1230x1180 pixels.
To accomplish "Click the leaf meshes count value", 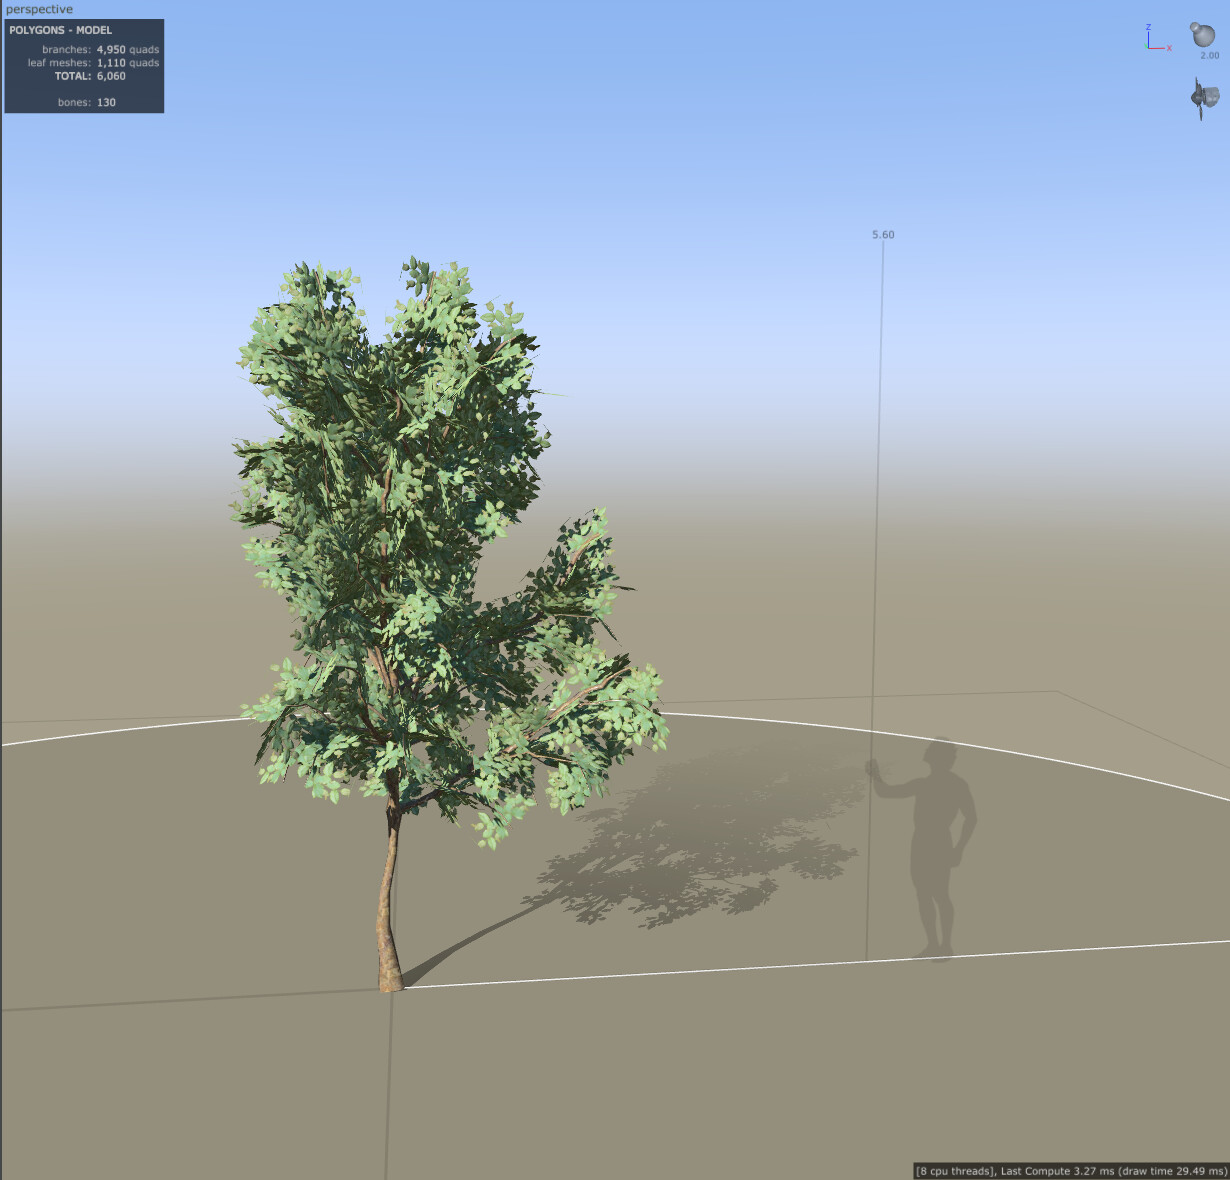I will [110, 62].
